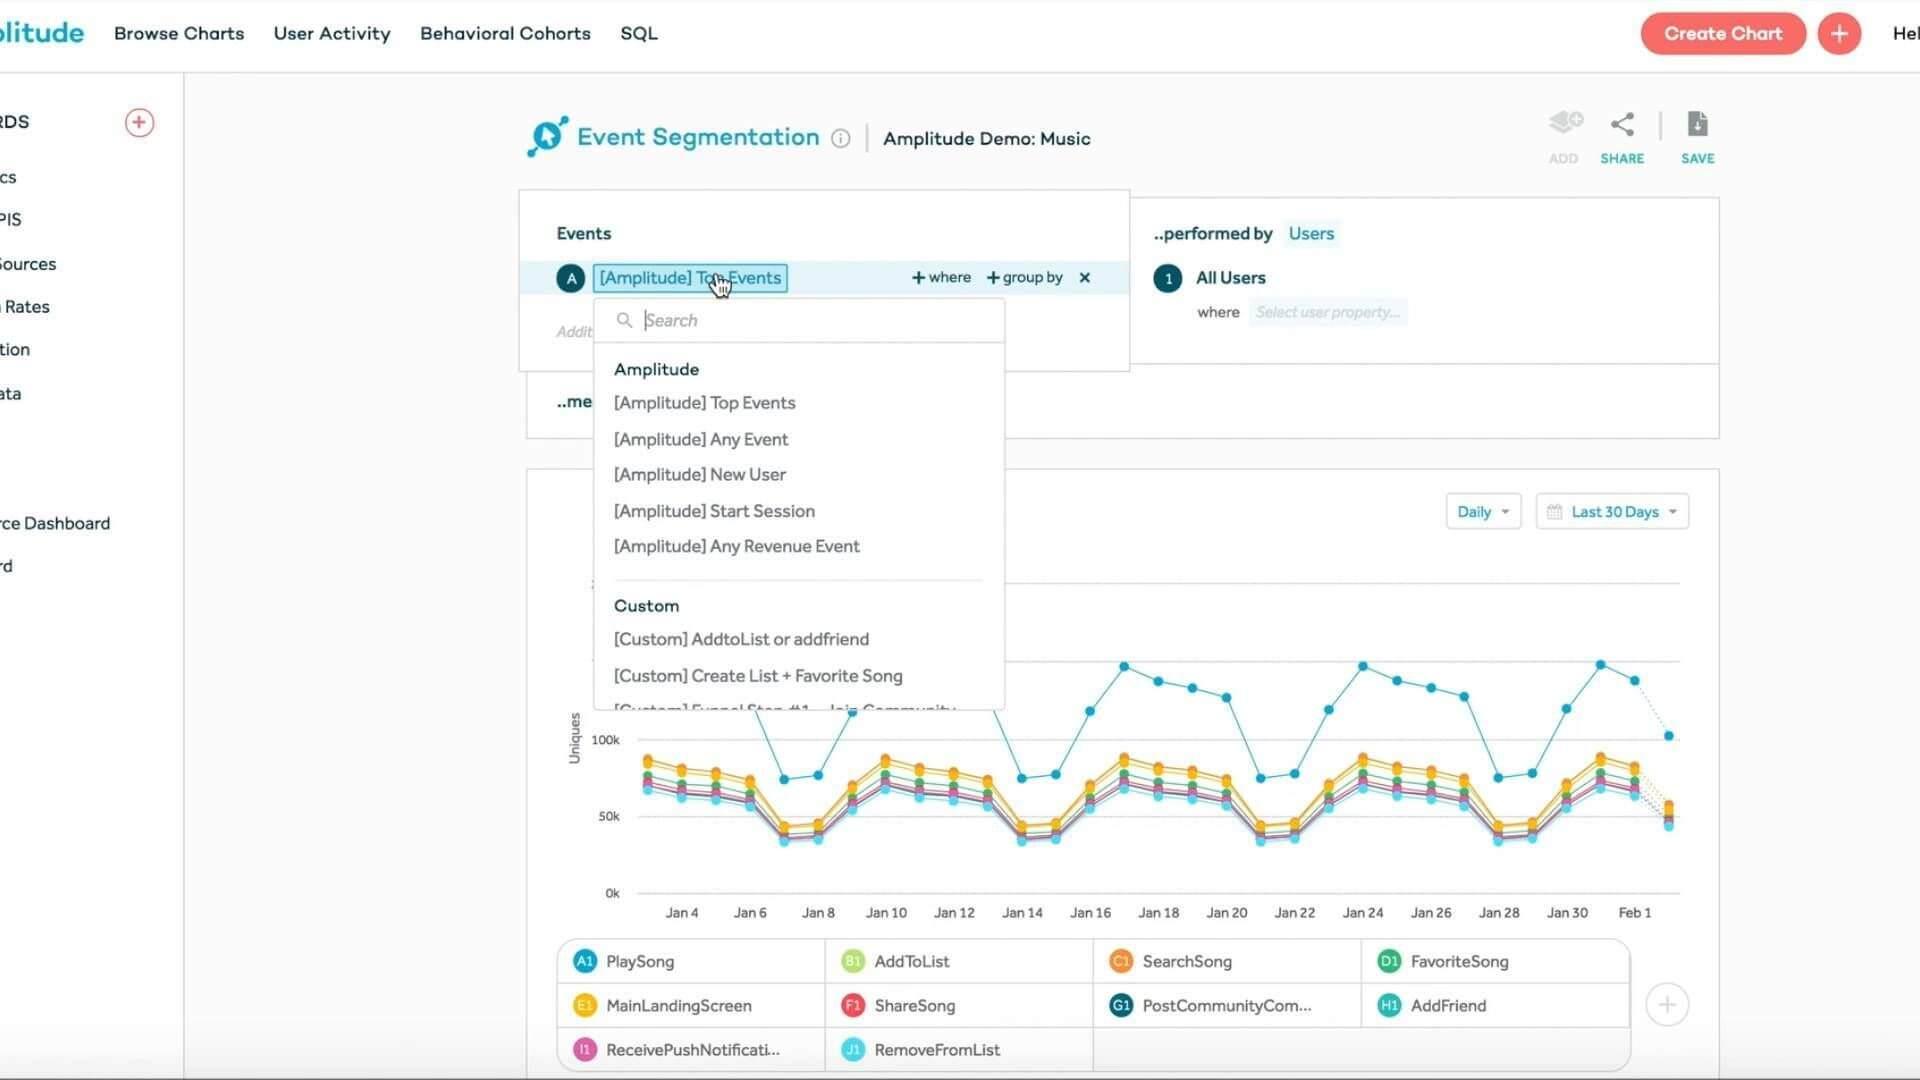Click the All Users segment label
The height and width of the screenshot is (1080, 1920).
click(1231, 278)
